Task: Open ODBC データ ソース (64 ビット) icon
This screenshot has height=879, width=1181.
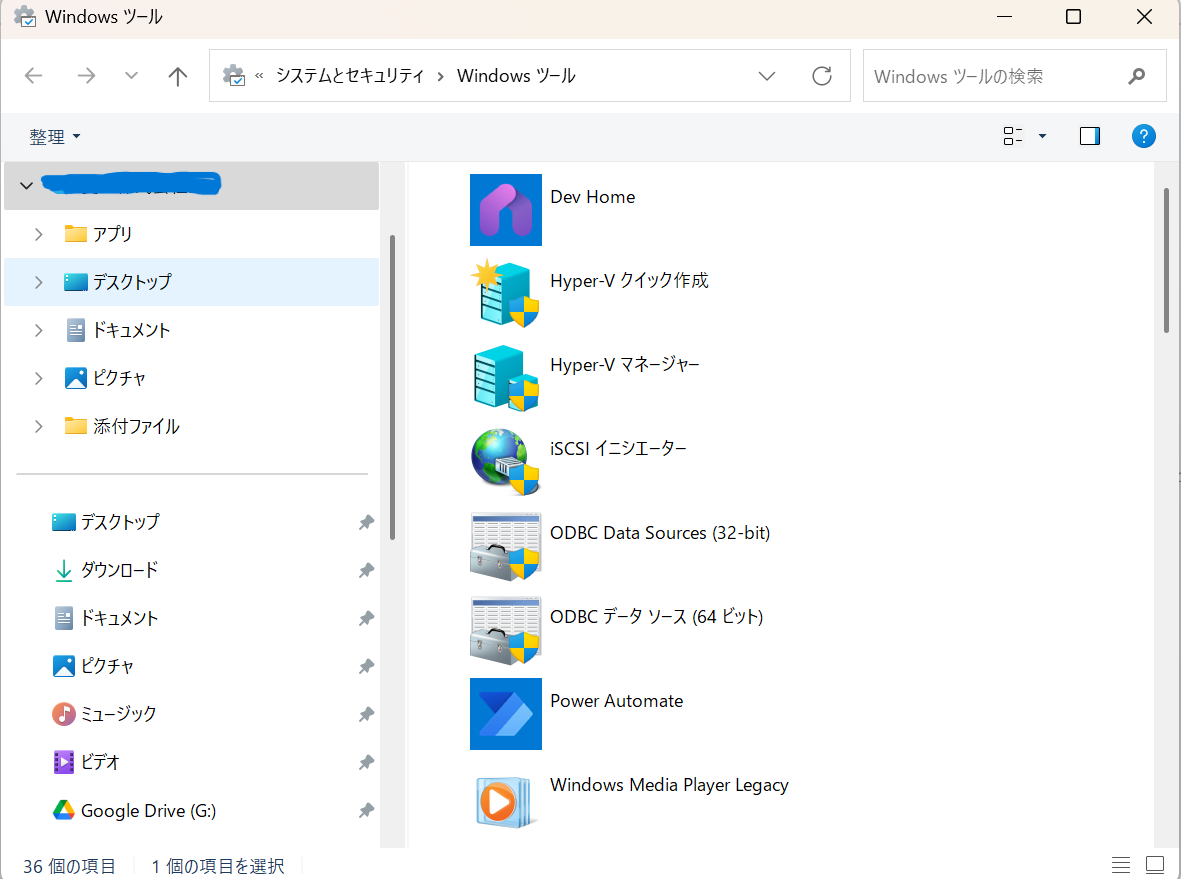Action: point(505,630)
